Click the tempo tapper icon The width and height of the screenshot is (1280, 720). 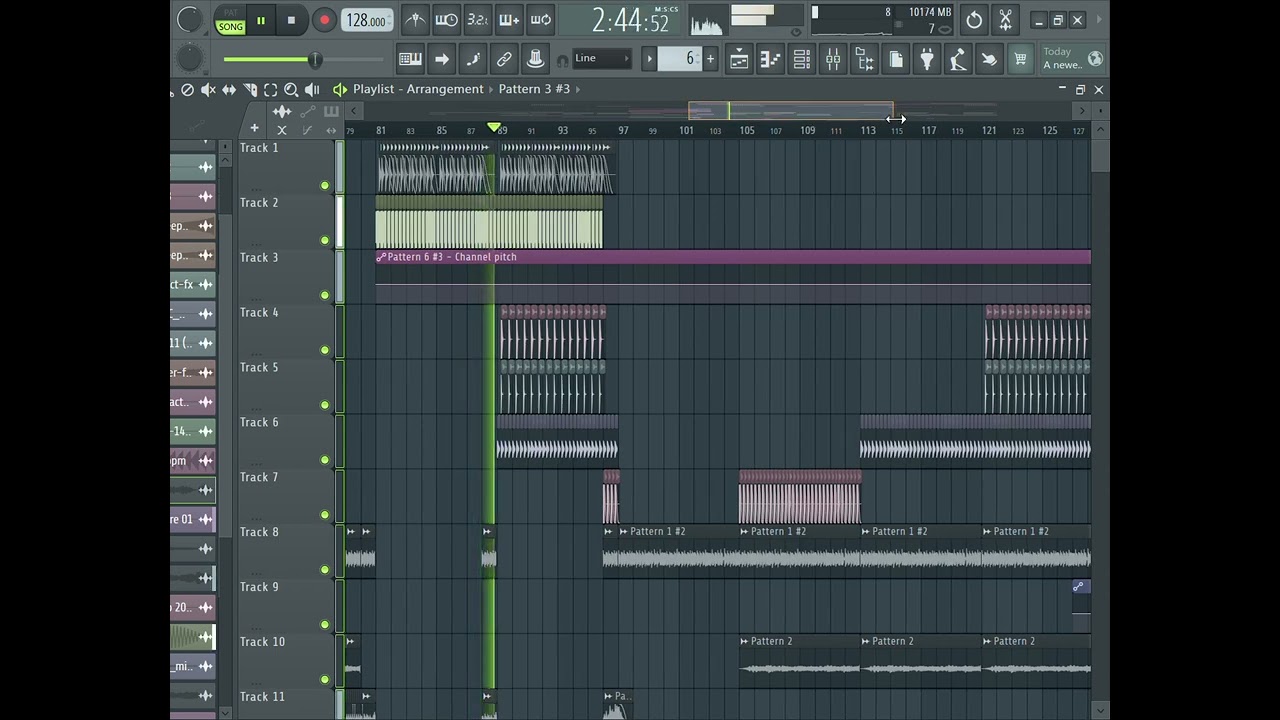click(958, 59)
